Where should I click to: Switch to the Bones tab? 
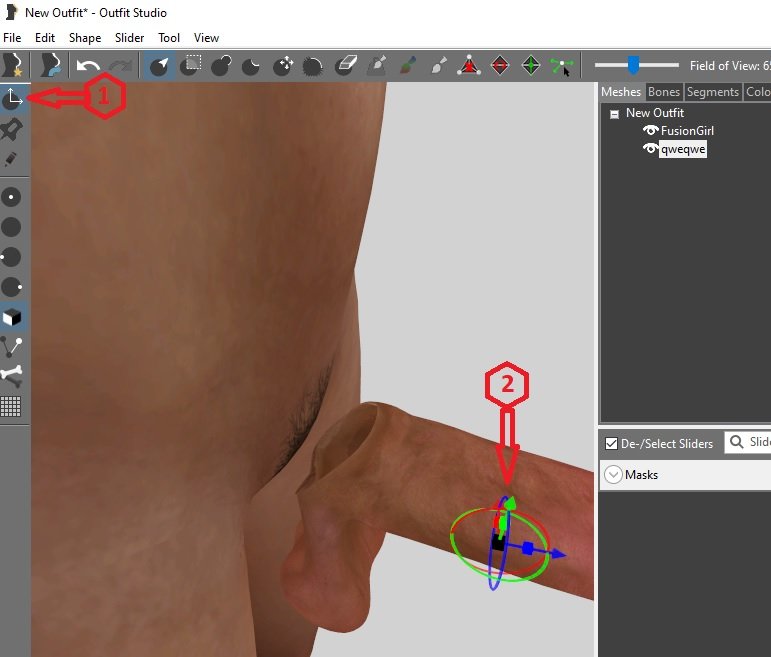tap(664, 92)
